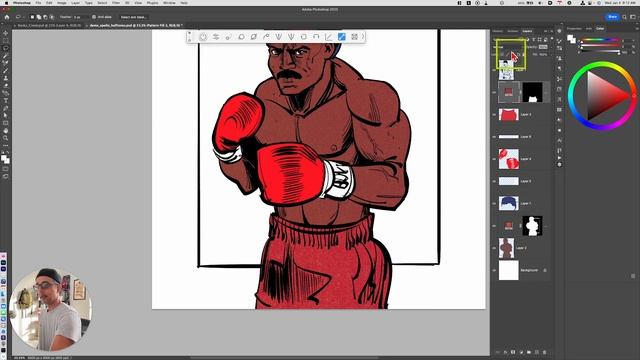Viewport: 640px width, 360px height.
Task: Select the Background layer thumbnail
Action: (x=509, y=270)
